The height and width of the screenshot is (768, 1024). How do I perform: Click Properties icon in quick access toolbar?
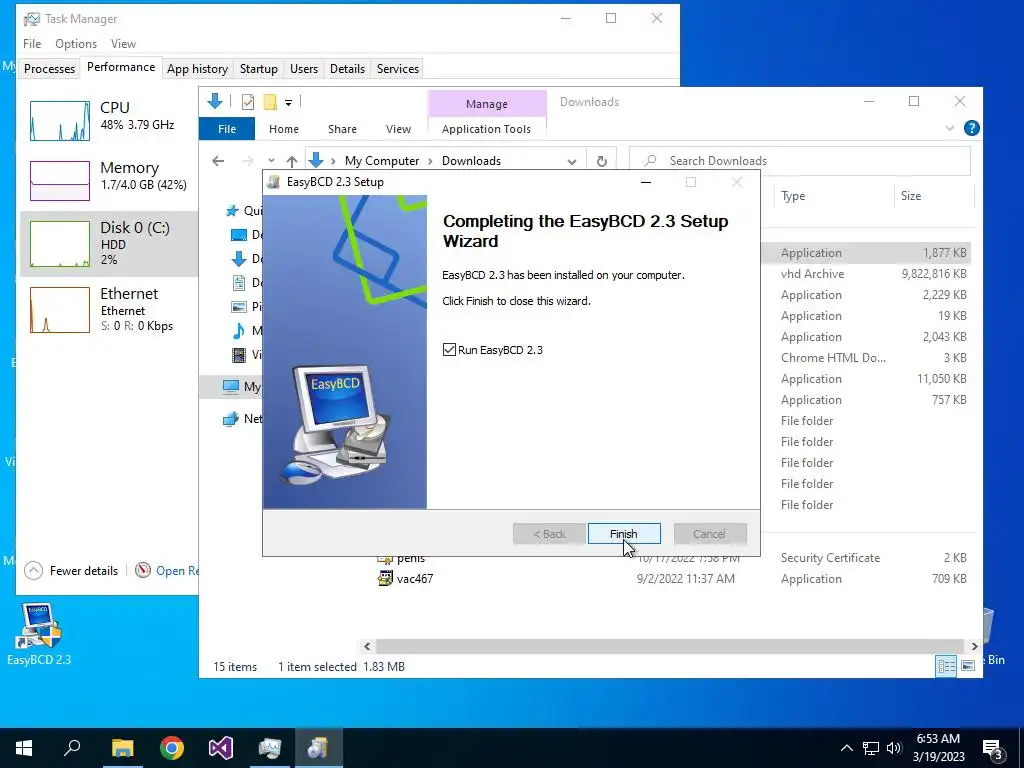click(248, 102)
